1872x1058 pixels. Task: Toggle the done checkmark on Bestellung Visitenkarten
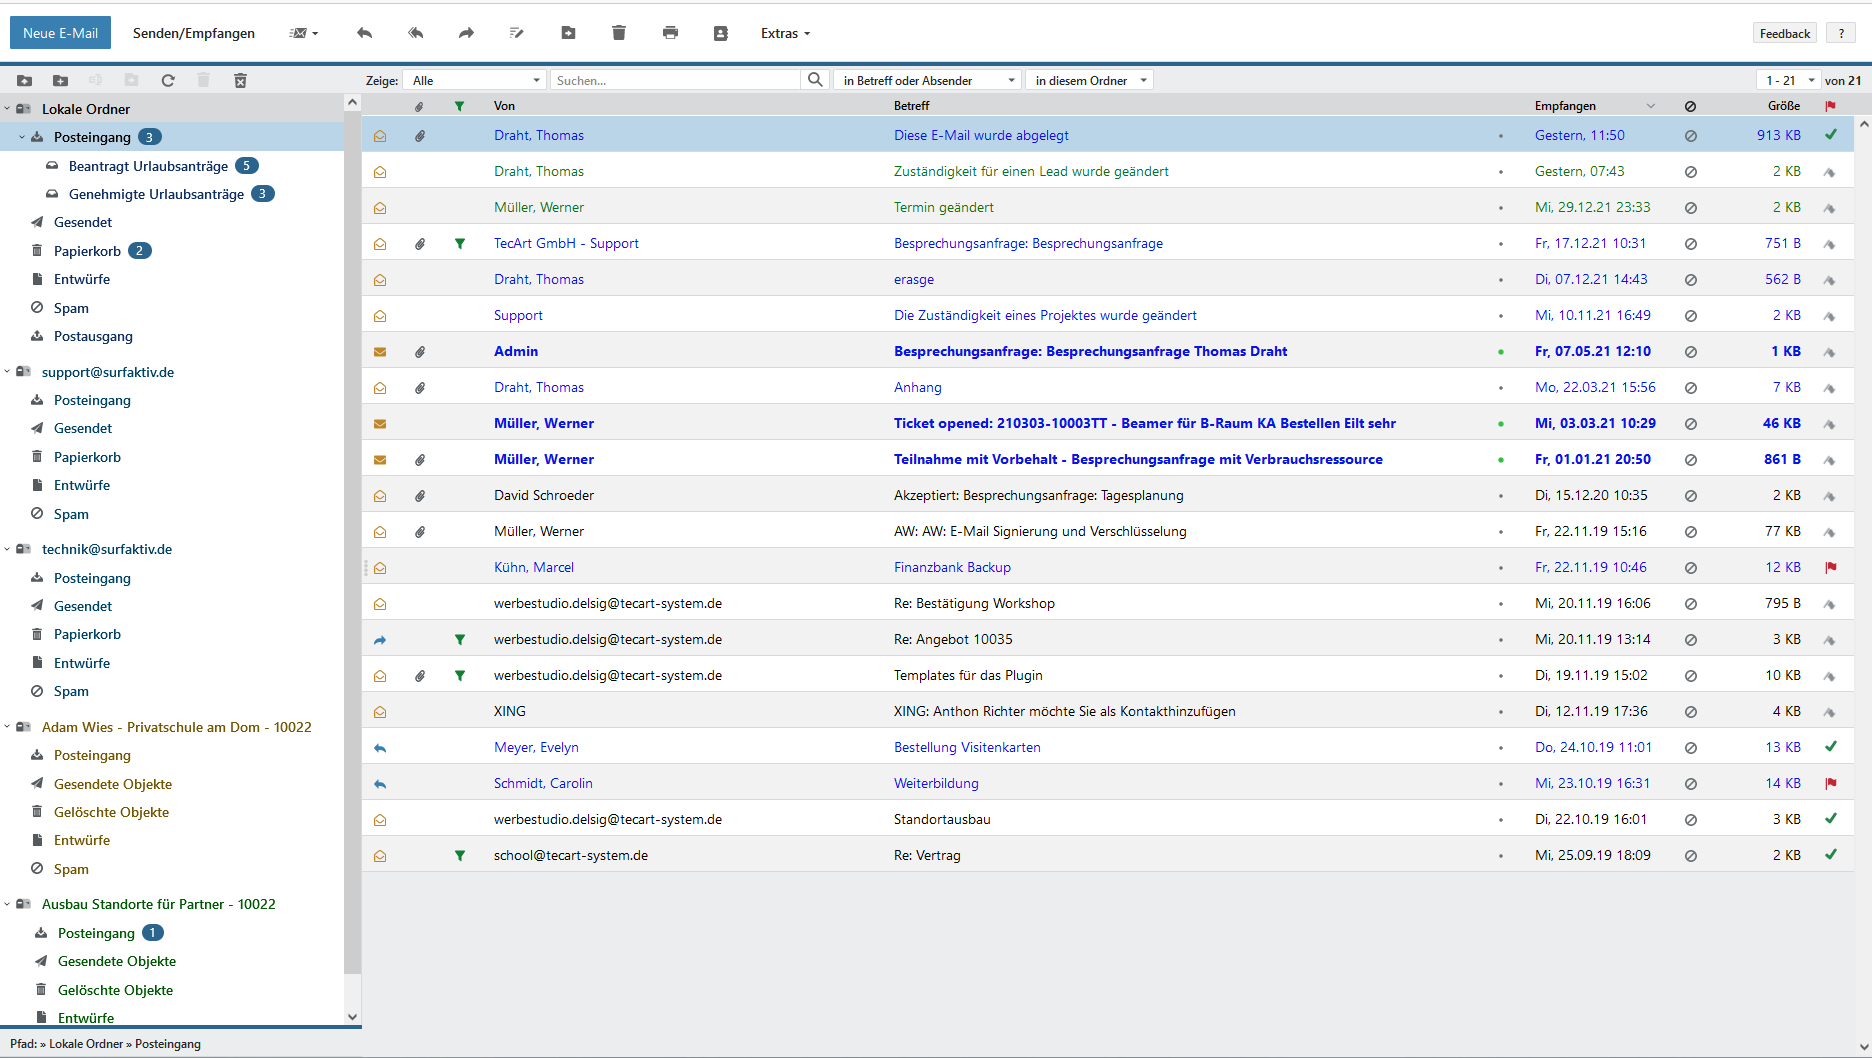(x=1830, y=747)
